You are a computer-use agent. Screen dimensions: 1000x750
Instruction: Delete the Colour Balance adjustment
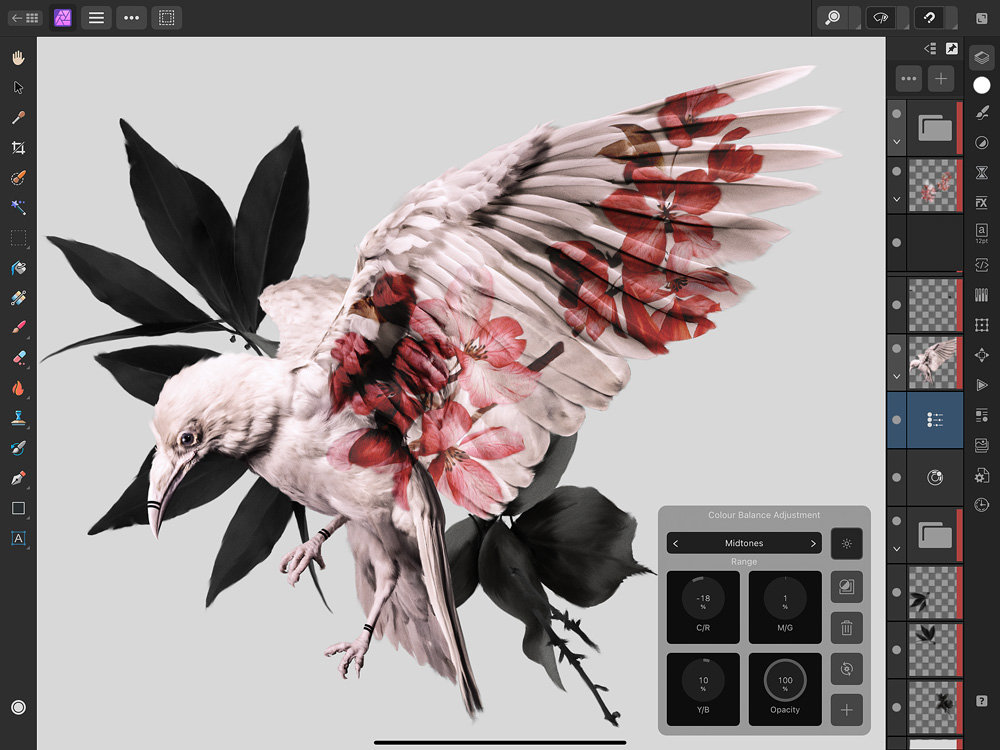pyautogui.click(x=846, y=628)
